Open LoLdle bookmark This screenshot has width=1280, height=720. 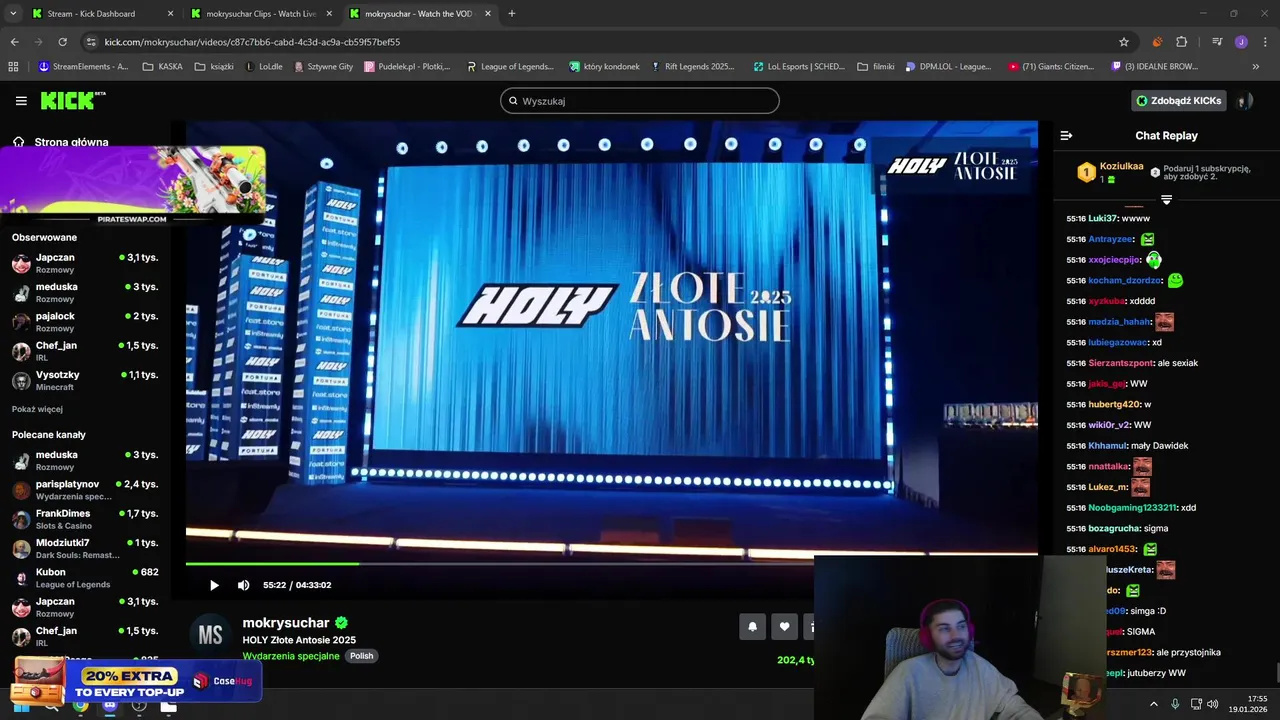tap(264, 67)
